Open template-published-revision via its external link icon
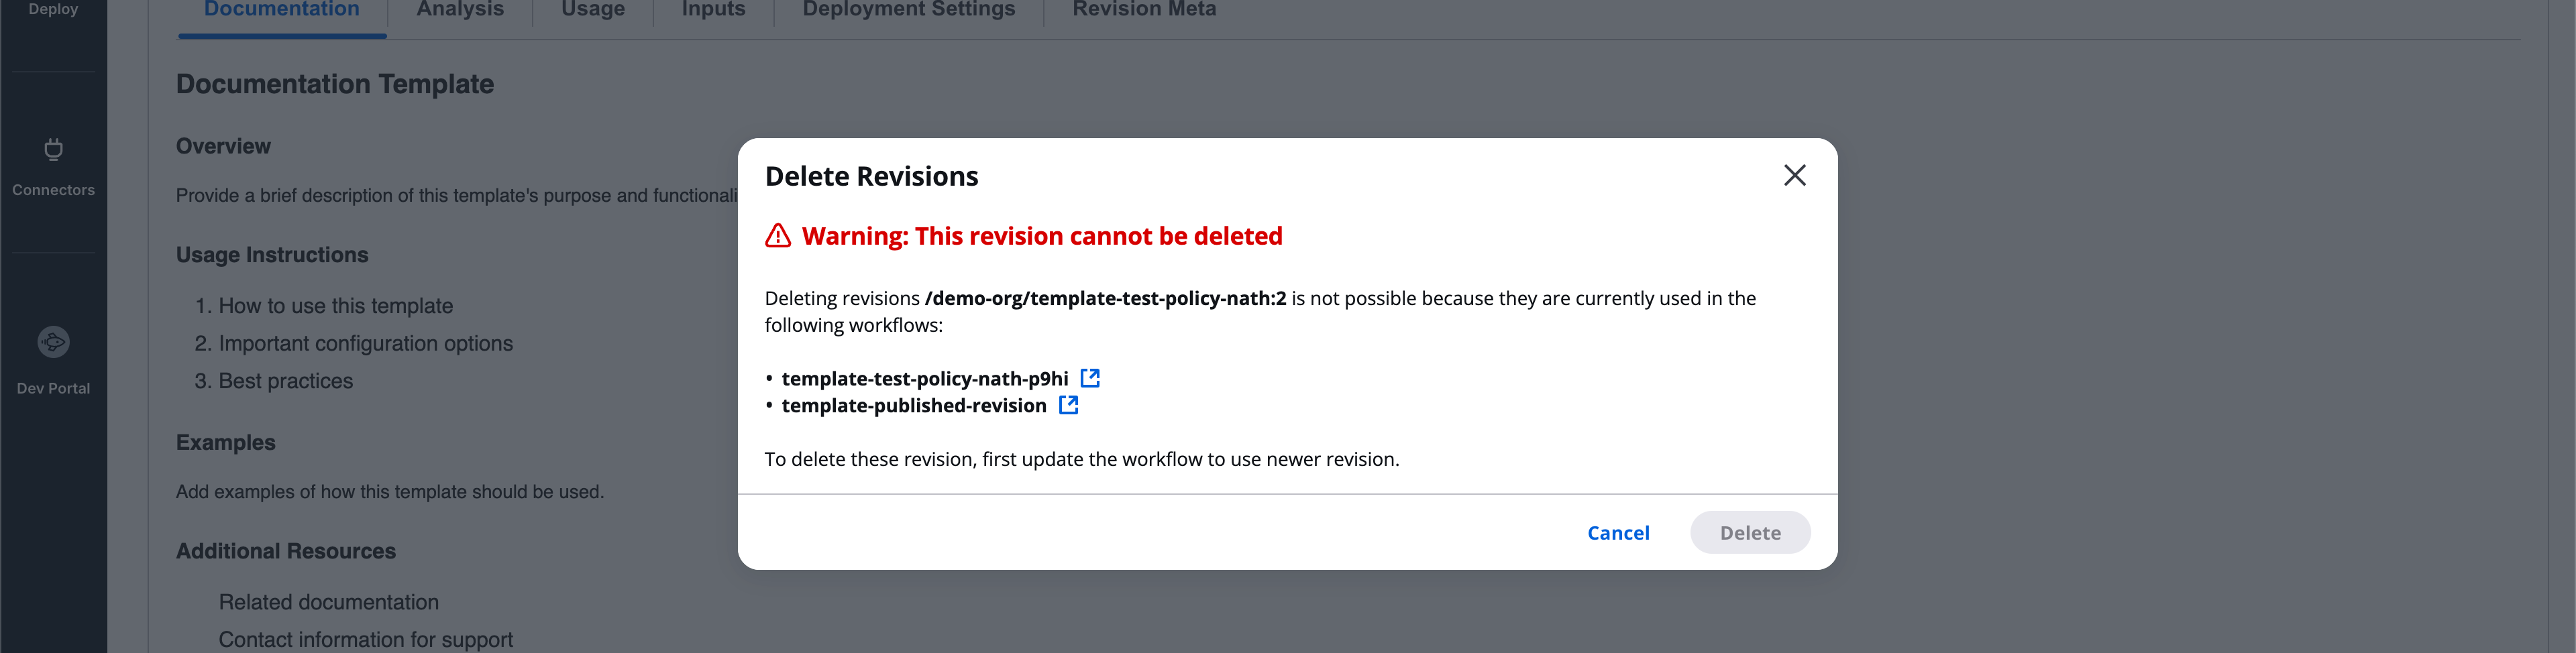 pyautogui.click(x=1068, y=405)
